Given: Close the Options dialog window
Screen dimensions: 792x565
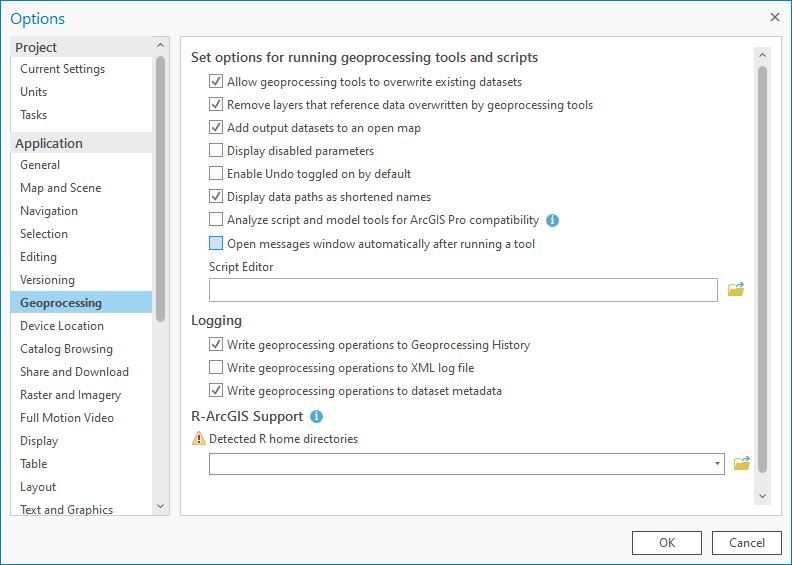Looking at the screenshot, I should tap(774, 17).
